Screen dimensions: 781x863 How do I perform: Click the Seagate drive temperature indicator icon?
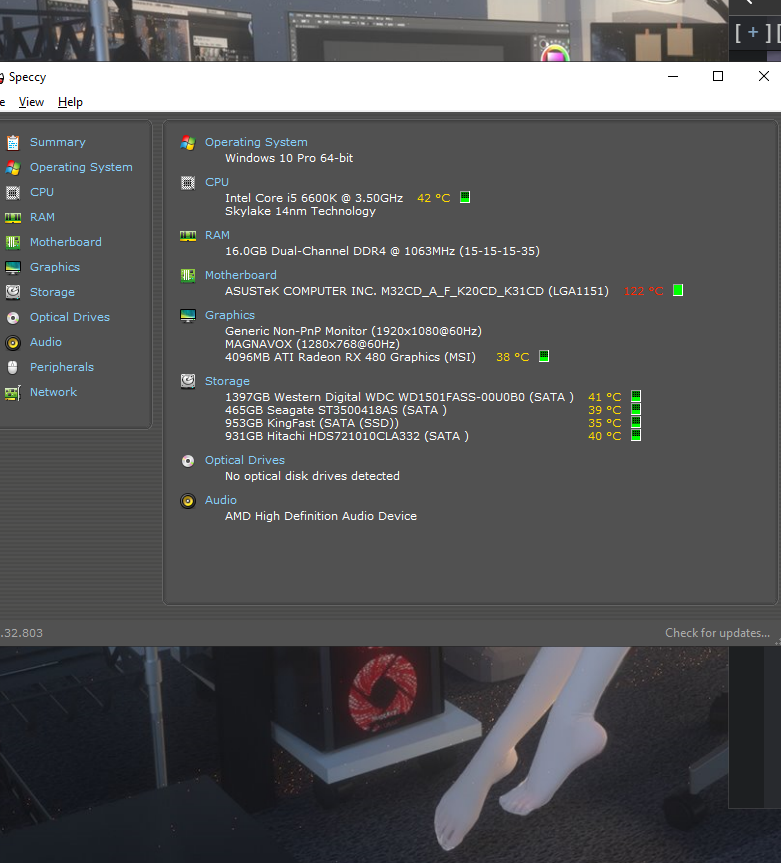[636, 409]
